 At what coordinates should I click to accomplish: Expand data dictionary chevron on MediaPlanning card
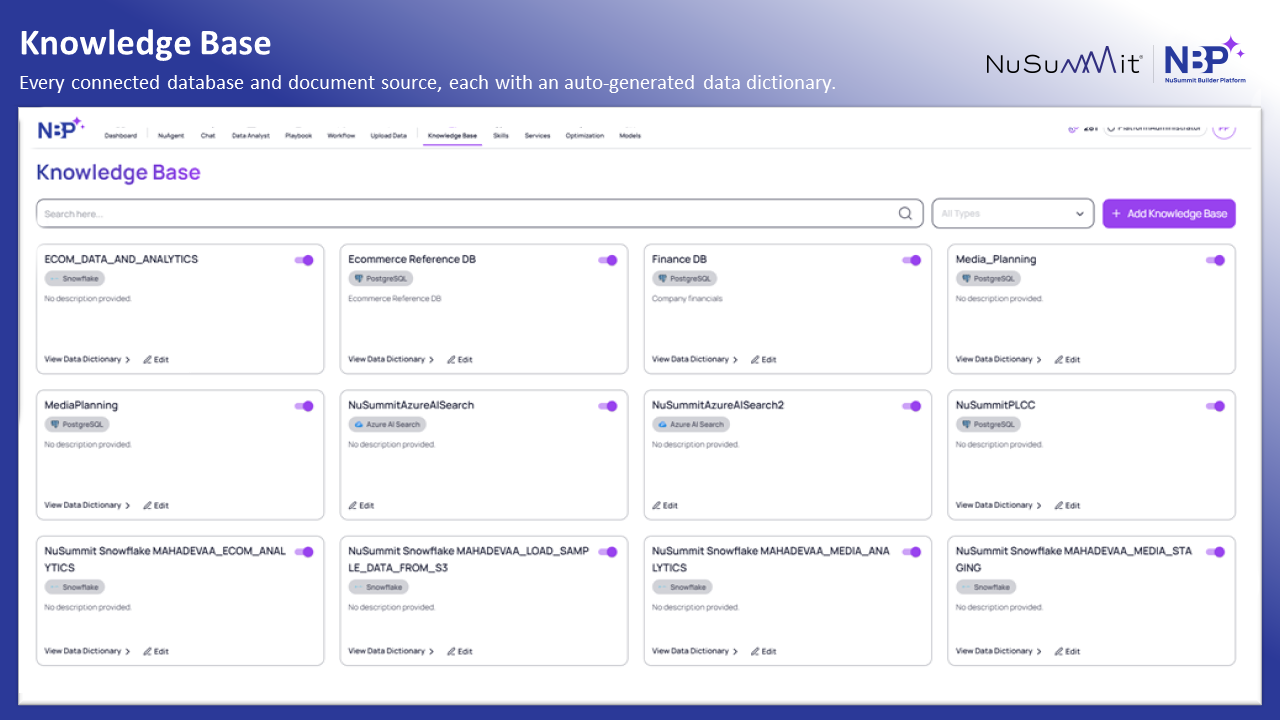point(128,505)
